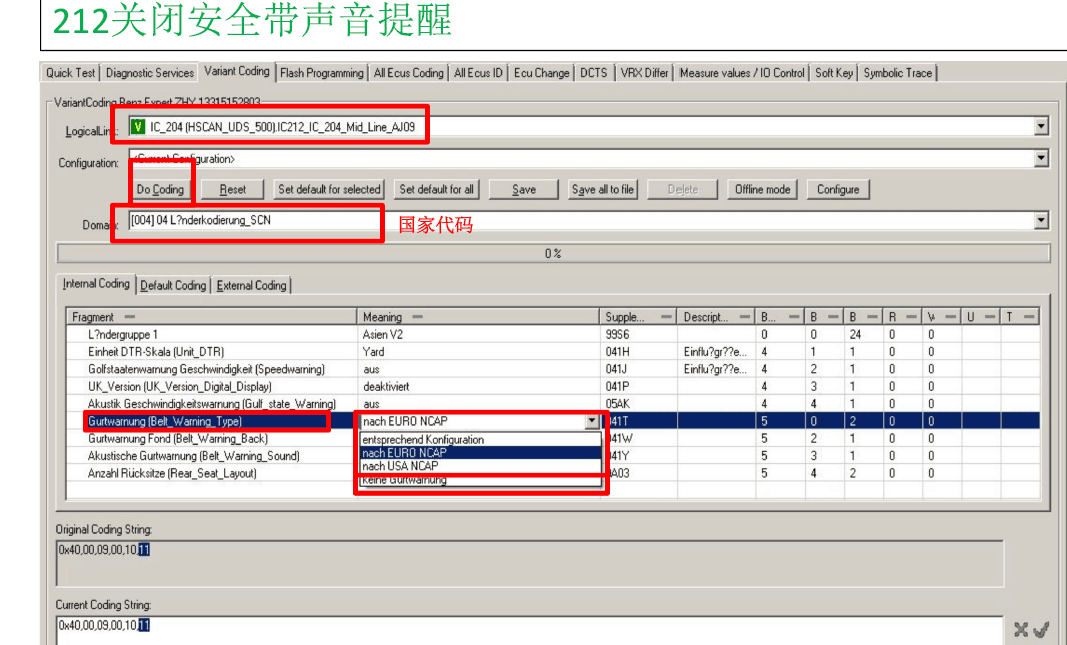Expand the Domain dropdown arrow
Image resolution: width=1067 pixels, height=645 pixels.
click(x=1041, y=221)
